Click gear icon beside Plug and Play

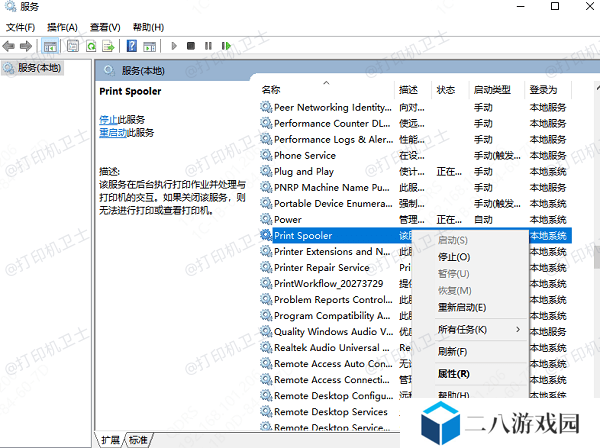[266, 171]
